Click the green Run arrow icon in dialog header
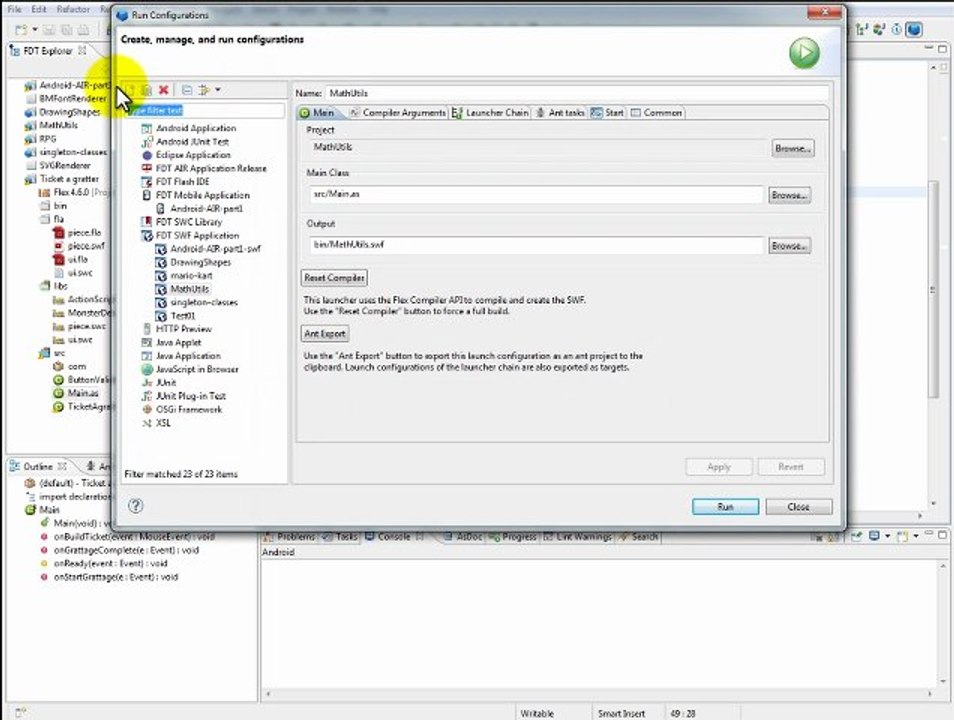This screenshot has width=954, height=720. (x=804, y=53)
